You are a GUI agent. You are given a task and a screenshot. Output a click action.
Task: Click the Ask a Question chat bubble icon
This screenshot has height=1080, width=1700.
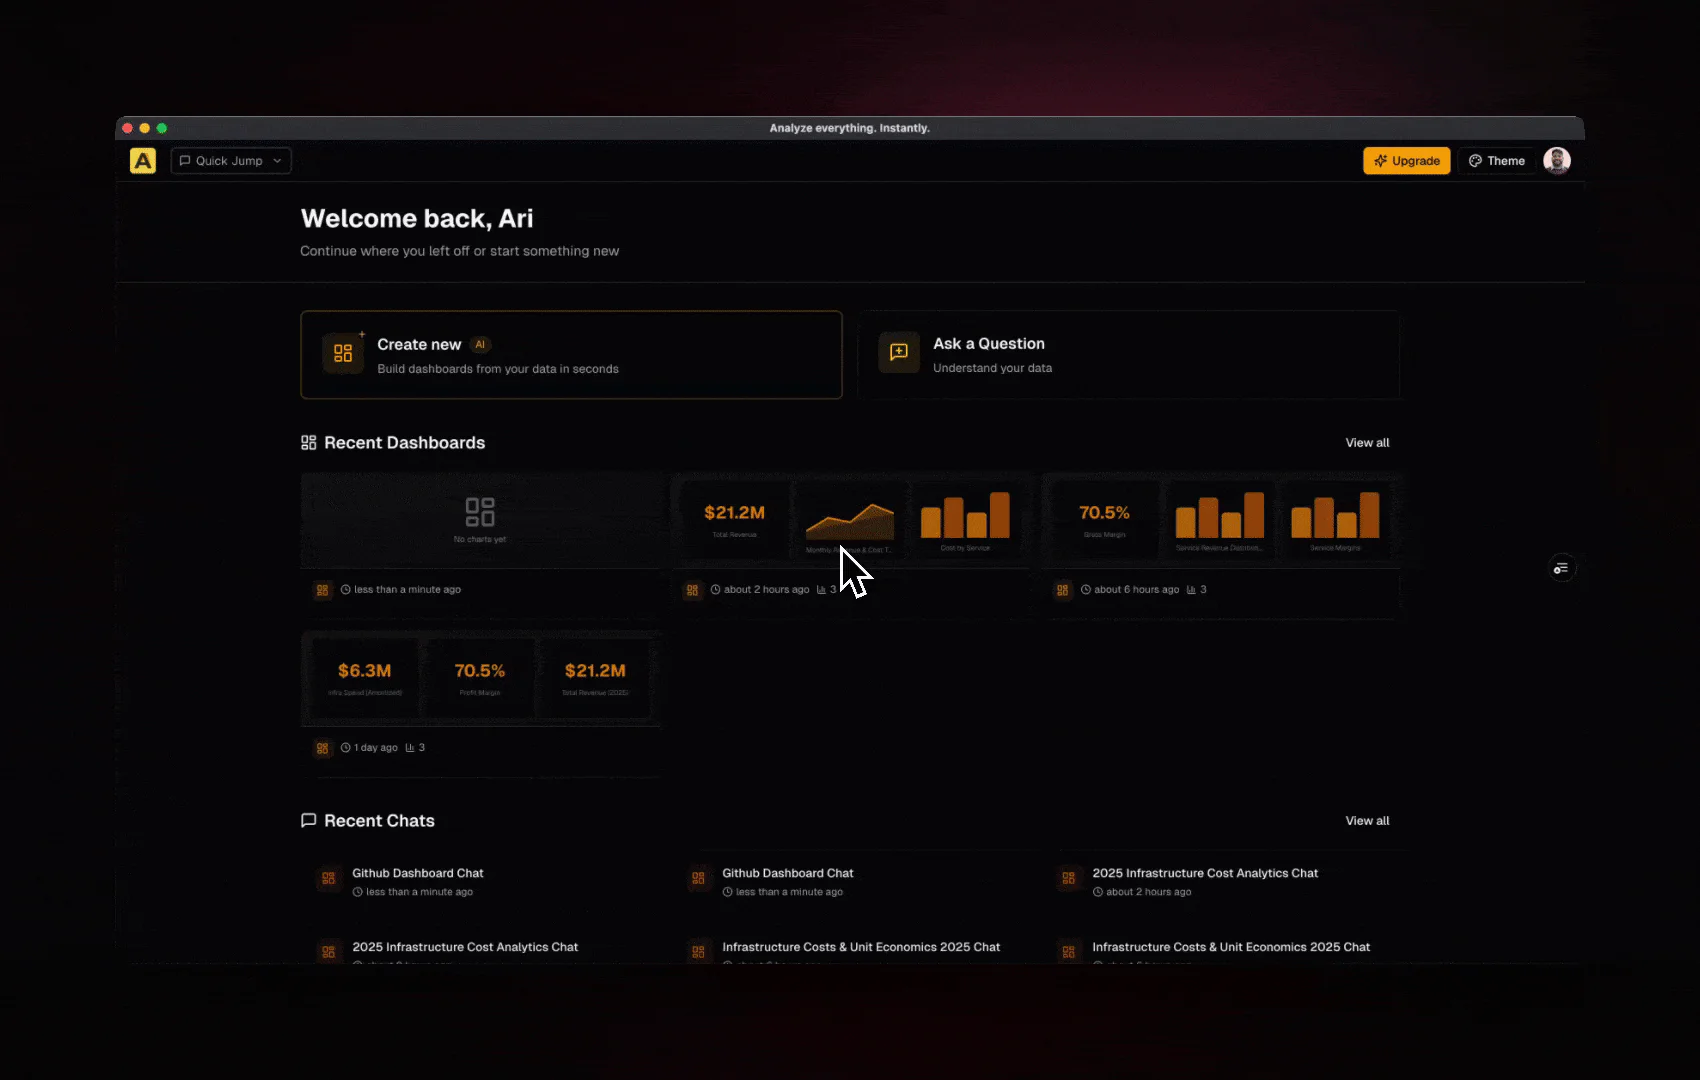pyautogui.click(x=897, y=352)
